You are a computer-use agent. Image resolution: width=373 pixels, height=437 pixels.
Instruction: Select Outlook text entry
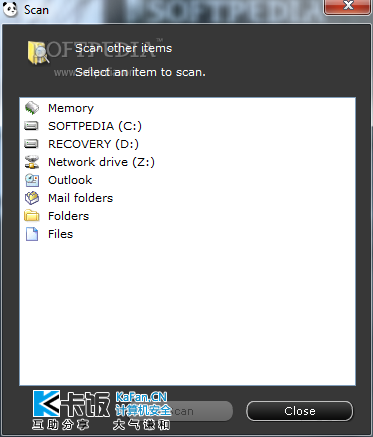pos(70,180)
